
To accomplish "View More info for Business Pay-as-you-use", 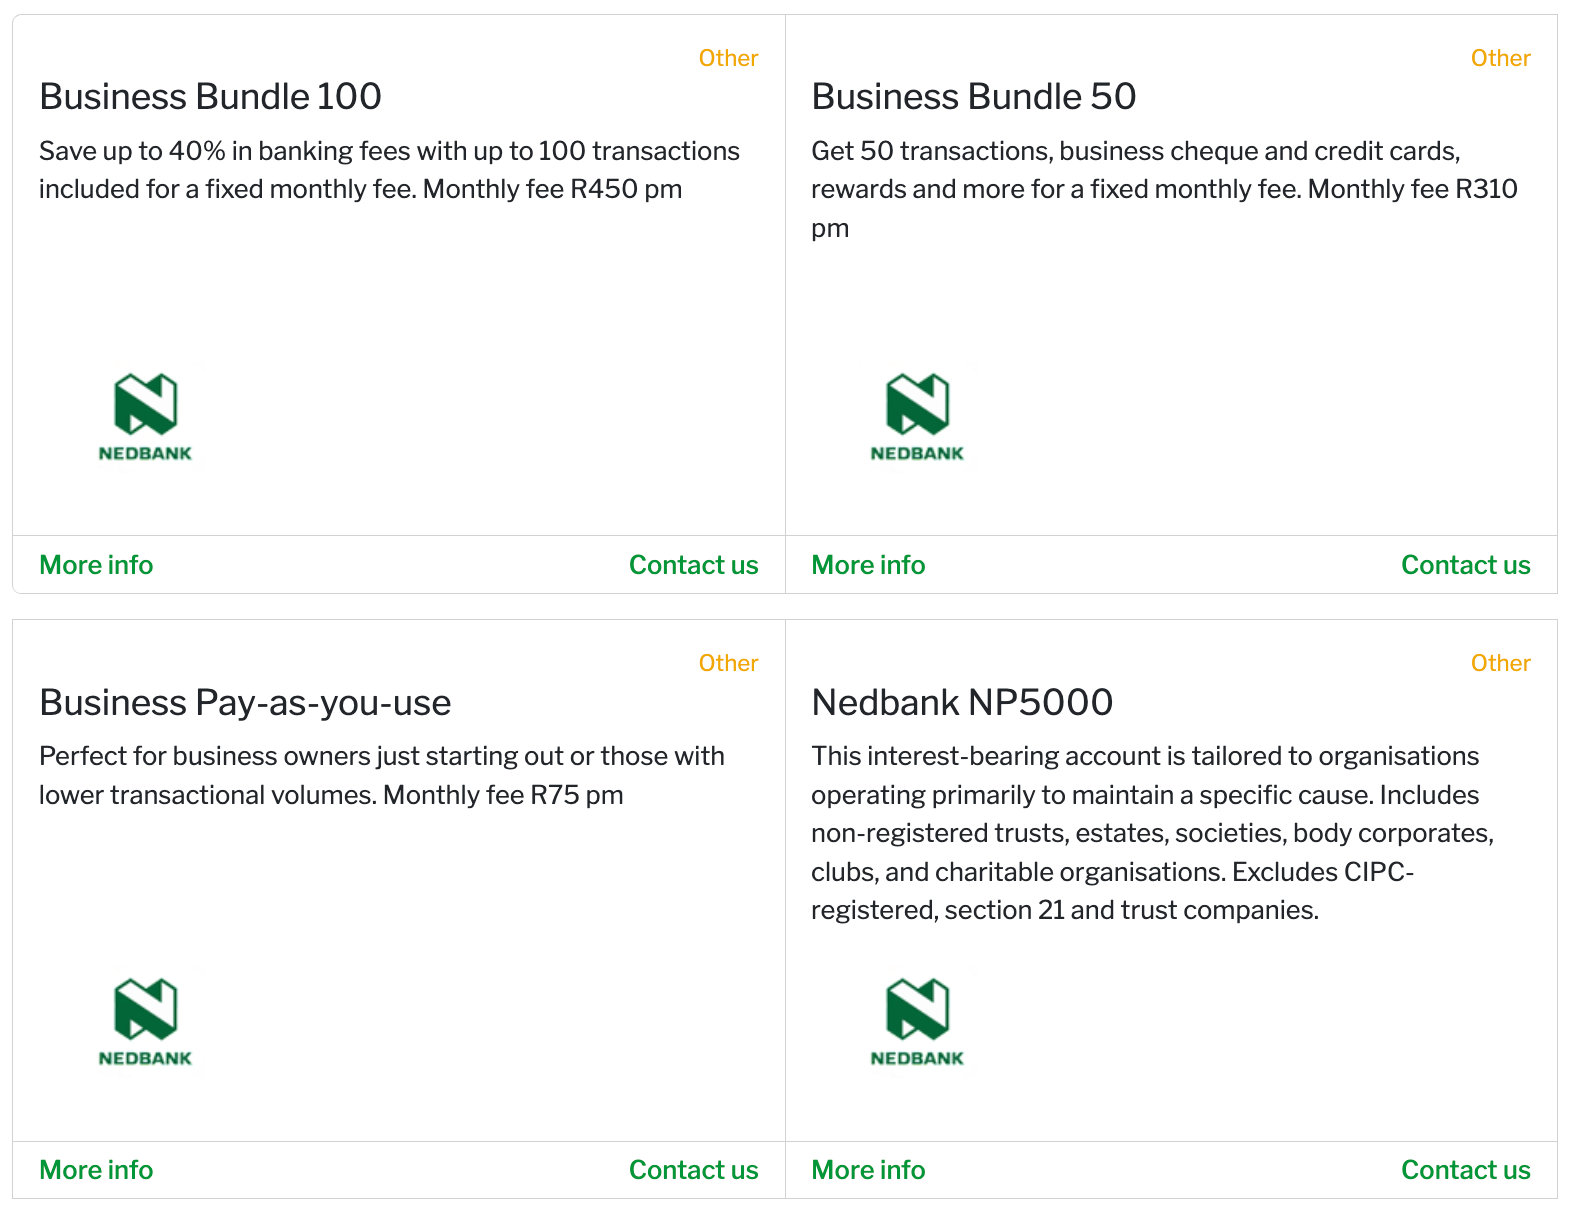I will point(96,1170).
